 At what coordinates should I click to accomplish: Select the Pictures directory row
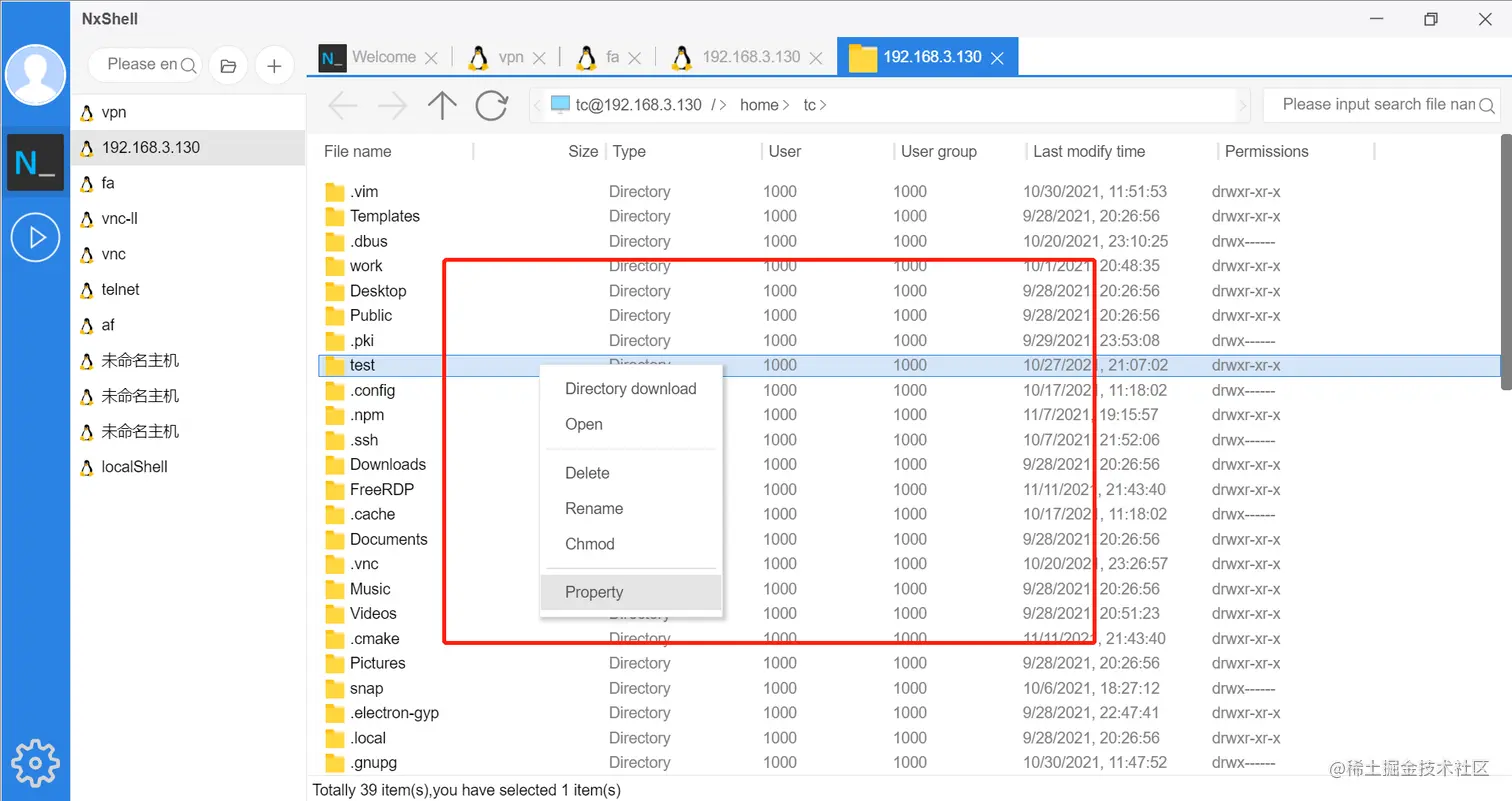[909, 663]
